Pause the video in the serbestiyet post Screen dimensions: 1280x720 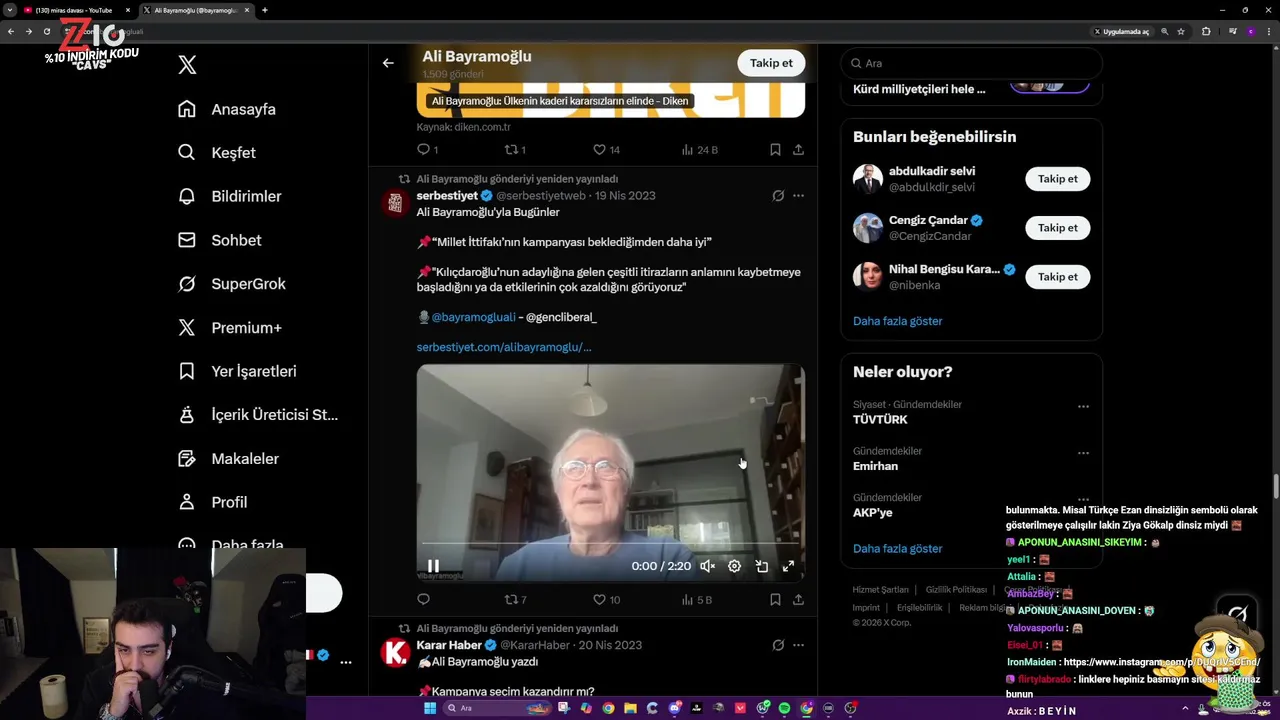pyautogui.click(x=433, y=566)
